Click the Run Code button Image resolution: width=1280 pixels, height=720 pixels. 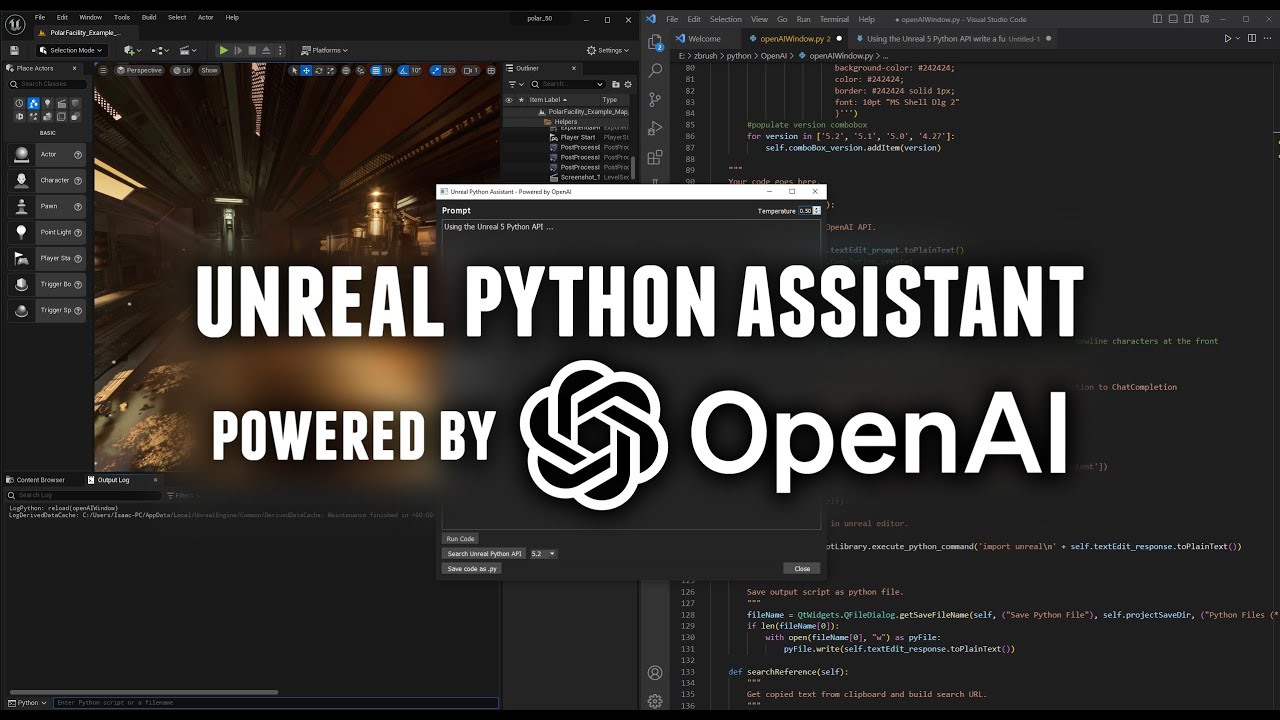[x=460, y=539]
